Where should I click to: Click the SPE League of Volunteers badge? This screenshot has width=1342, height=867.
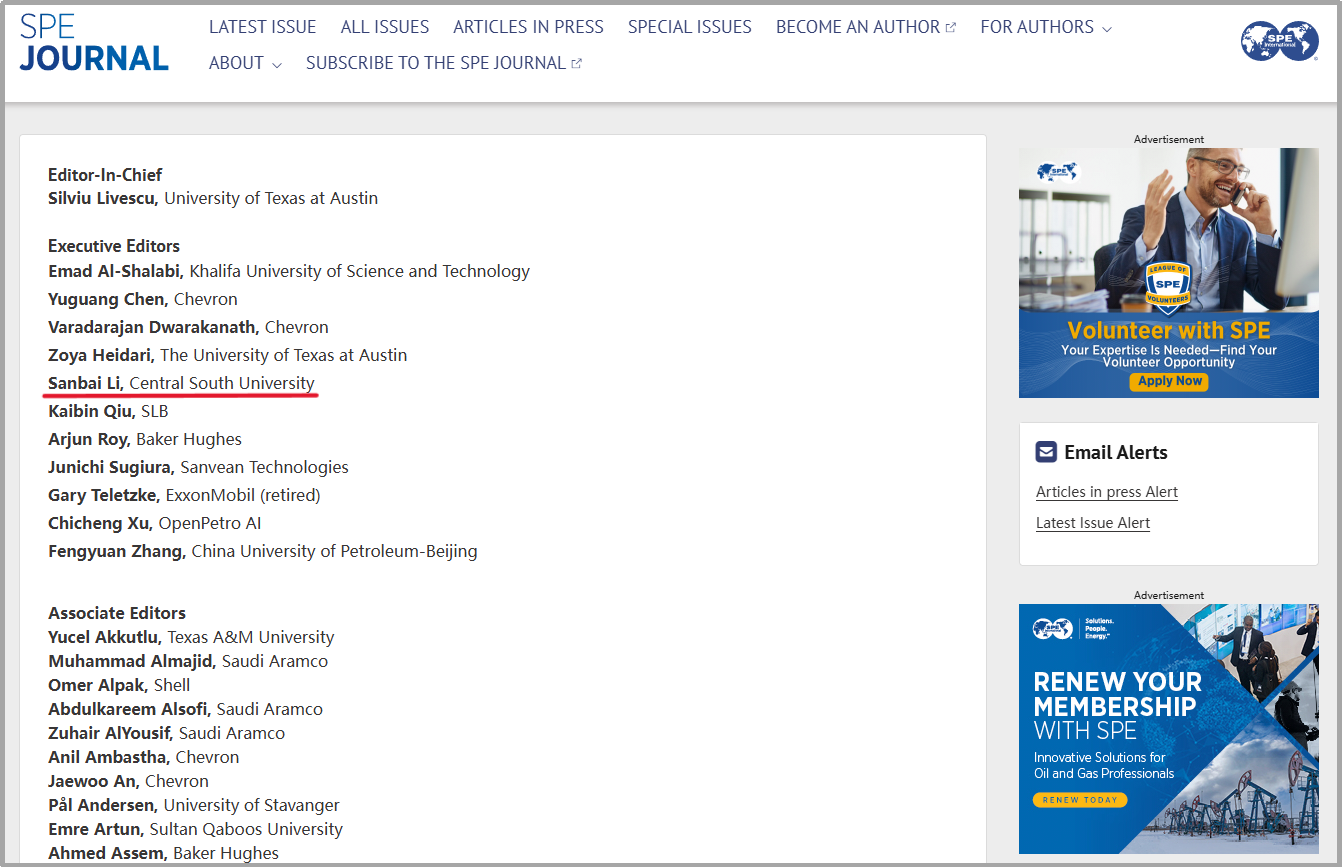point(1168,285)
